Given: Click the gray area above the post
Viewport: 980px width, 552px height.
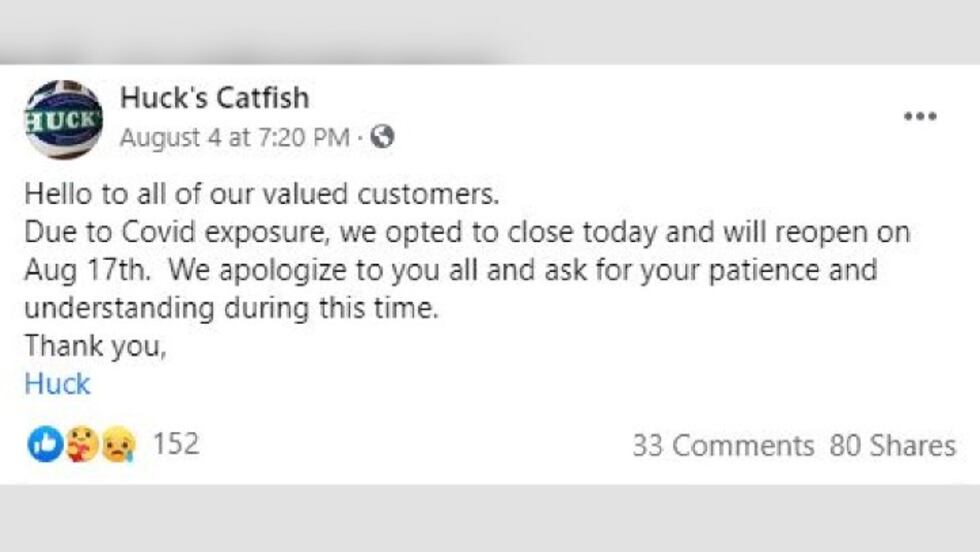Looking at the screenshot, I should click(490, 32).
